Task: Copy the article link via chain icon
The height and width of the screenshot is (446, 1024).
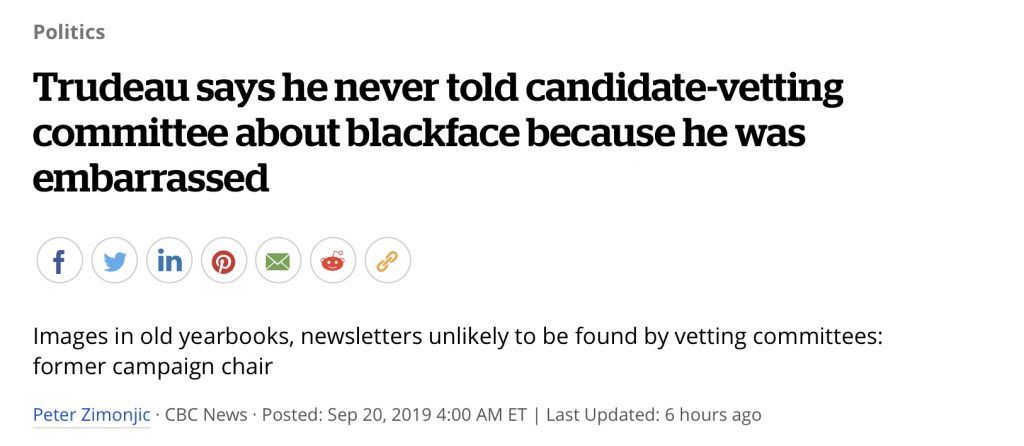Action: [x=387, y=261]
